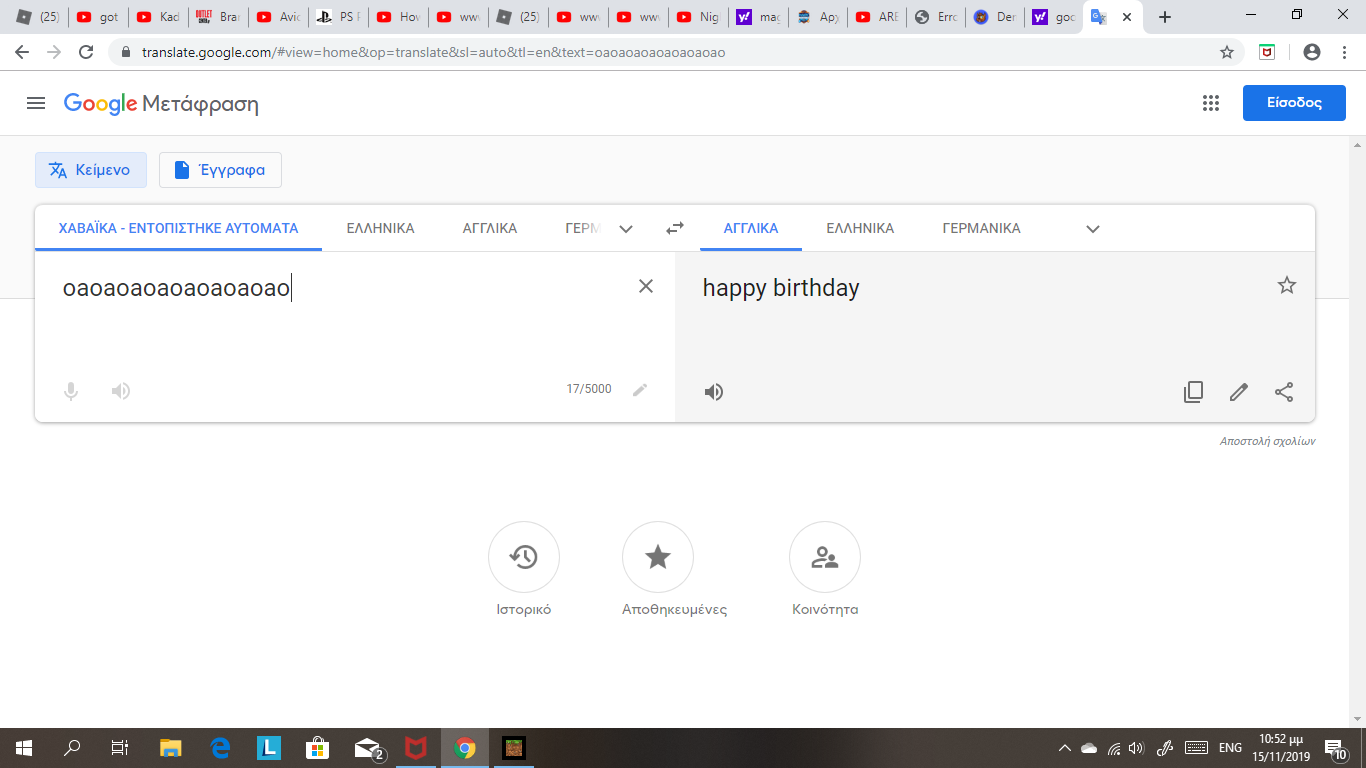Select the happy birthday translation text
Screen dimensions: 1366x768
(781, 288)
